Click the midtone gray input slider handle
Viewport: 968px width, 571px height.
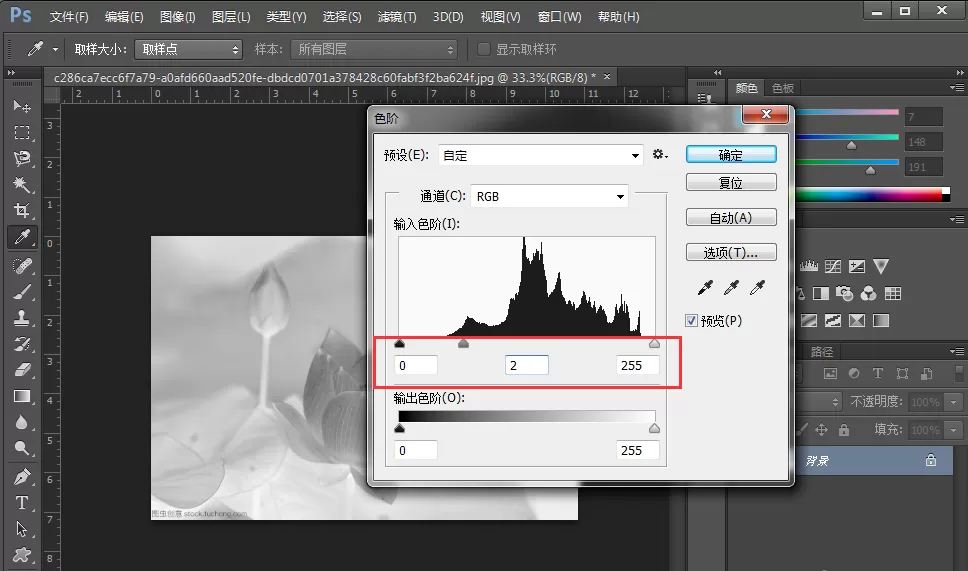click(464, 343)
